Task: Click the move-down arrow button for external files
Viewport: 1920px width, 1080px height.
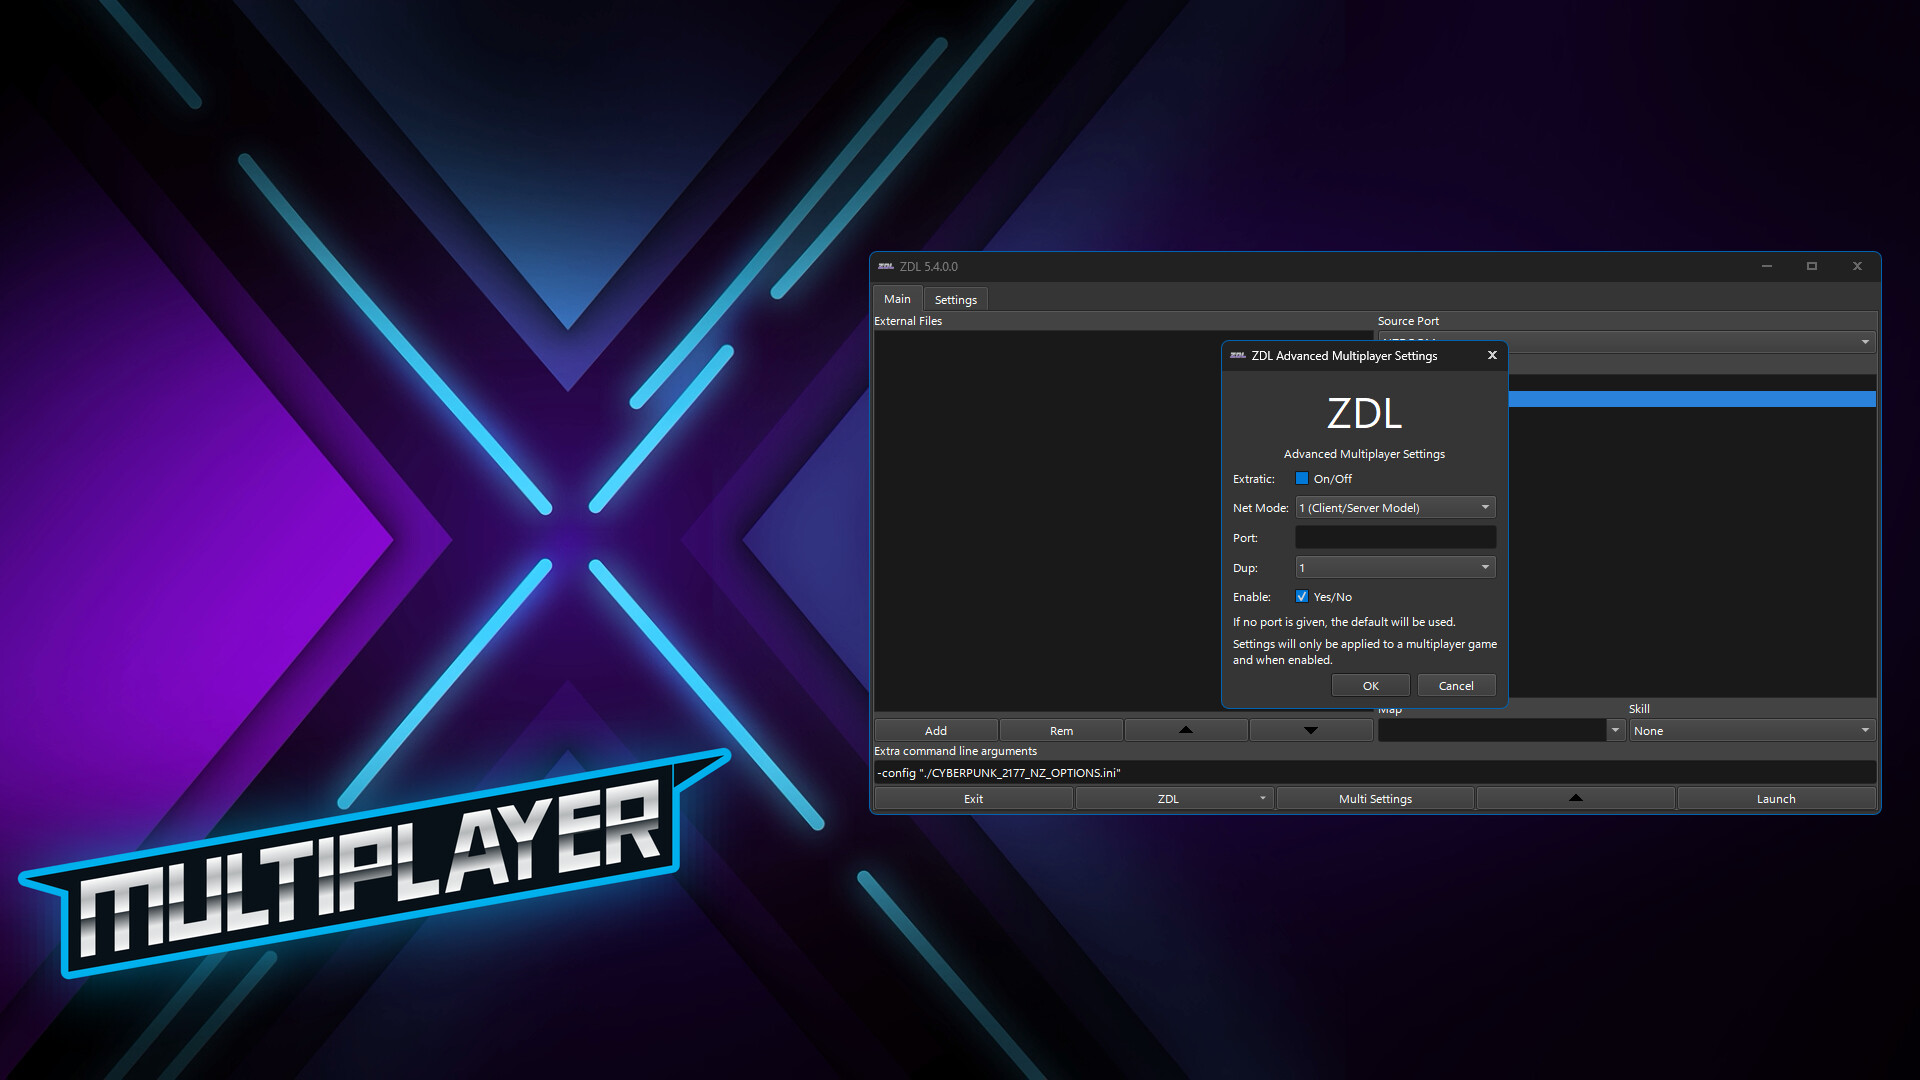Action: [x=1310, y=730]
